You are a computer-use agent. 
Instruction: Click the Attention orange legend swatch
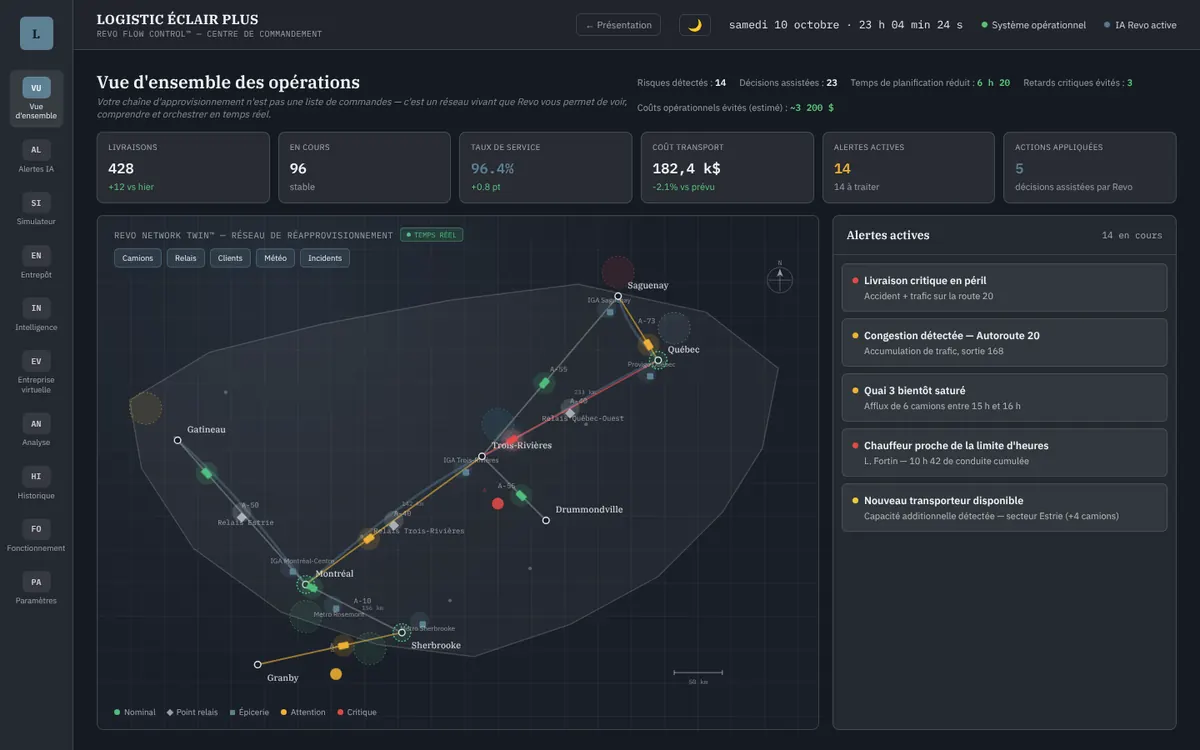(283, 712)
